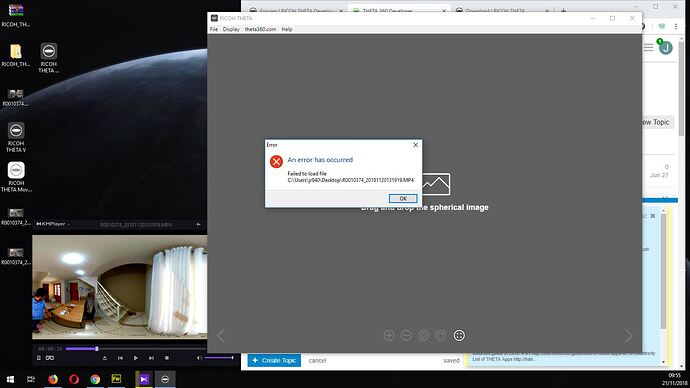
Task: Switch to Download RICOH THETA browser tab
Action: tap(502, 10)
